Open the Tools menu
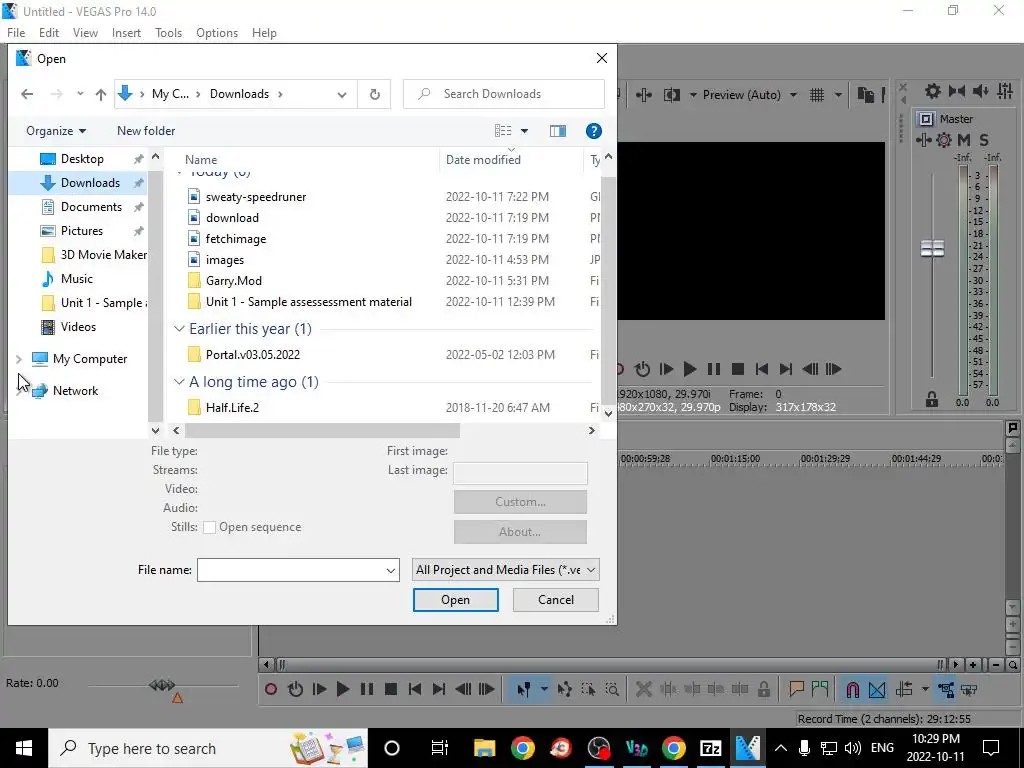 168,33
